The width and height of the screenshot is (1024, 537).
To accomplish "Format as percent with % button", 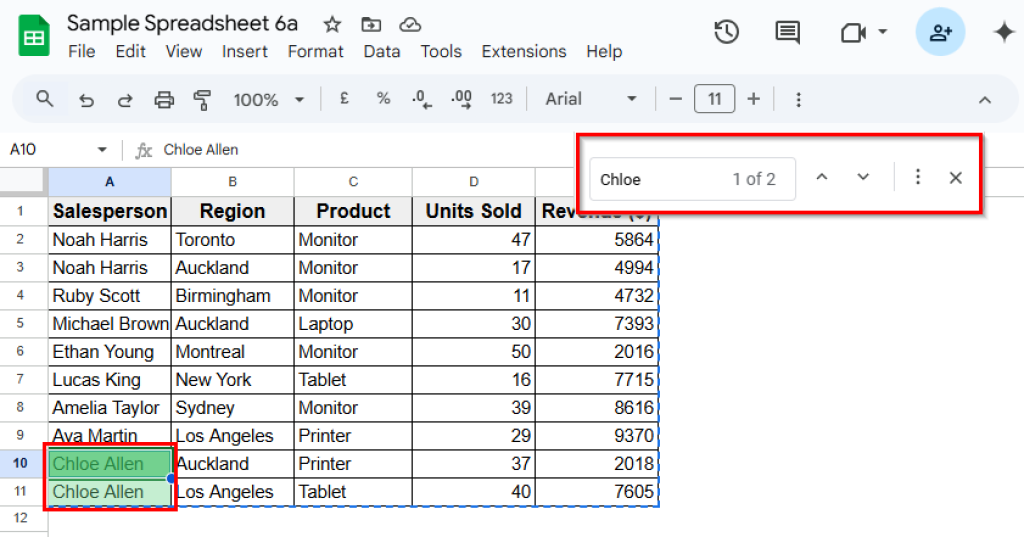I will [383, 99].
